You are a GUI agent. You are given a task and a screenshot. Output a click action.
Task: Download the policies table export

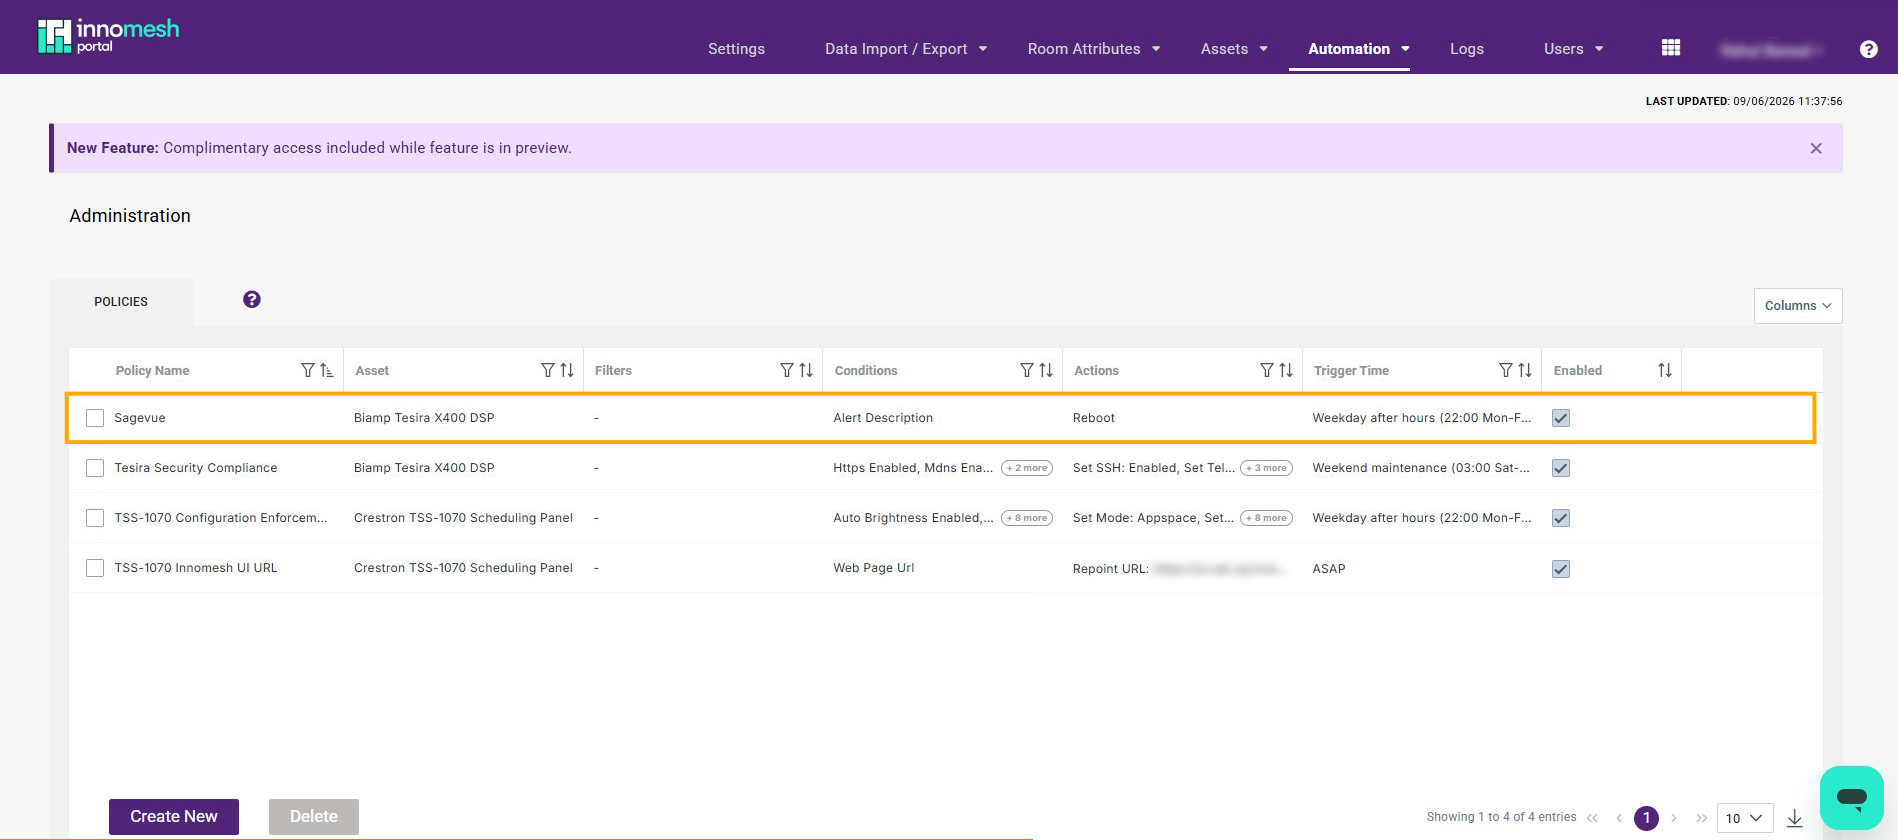(1795, 818)
